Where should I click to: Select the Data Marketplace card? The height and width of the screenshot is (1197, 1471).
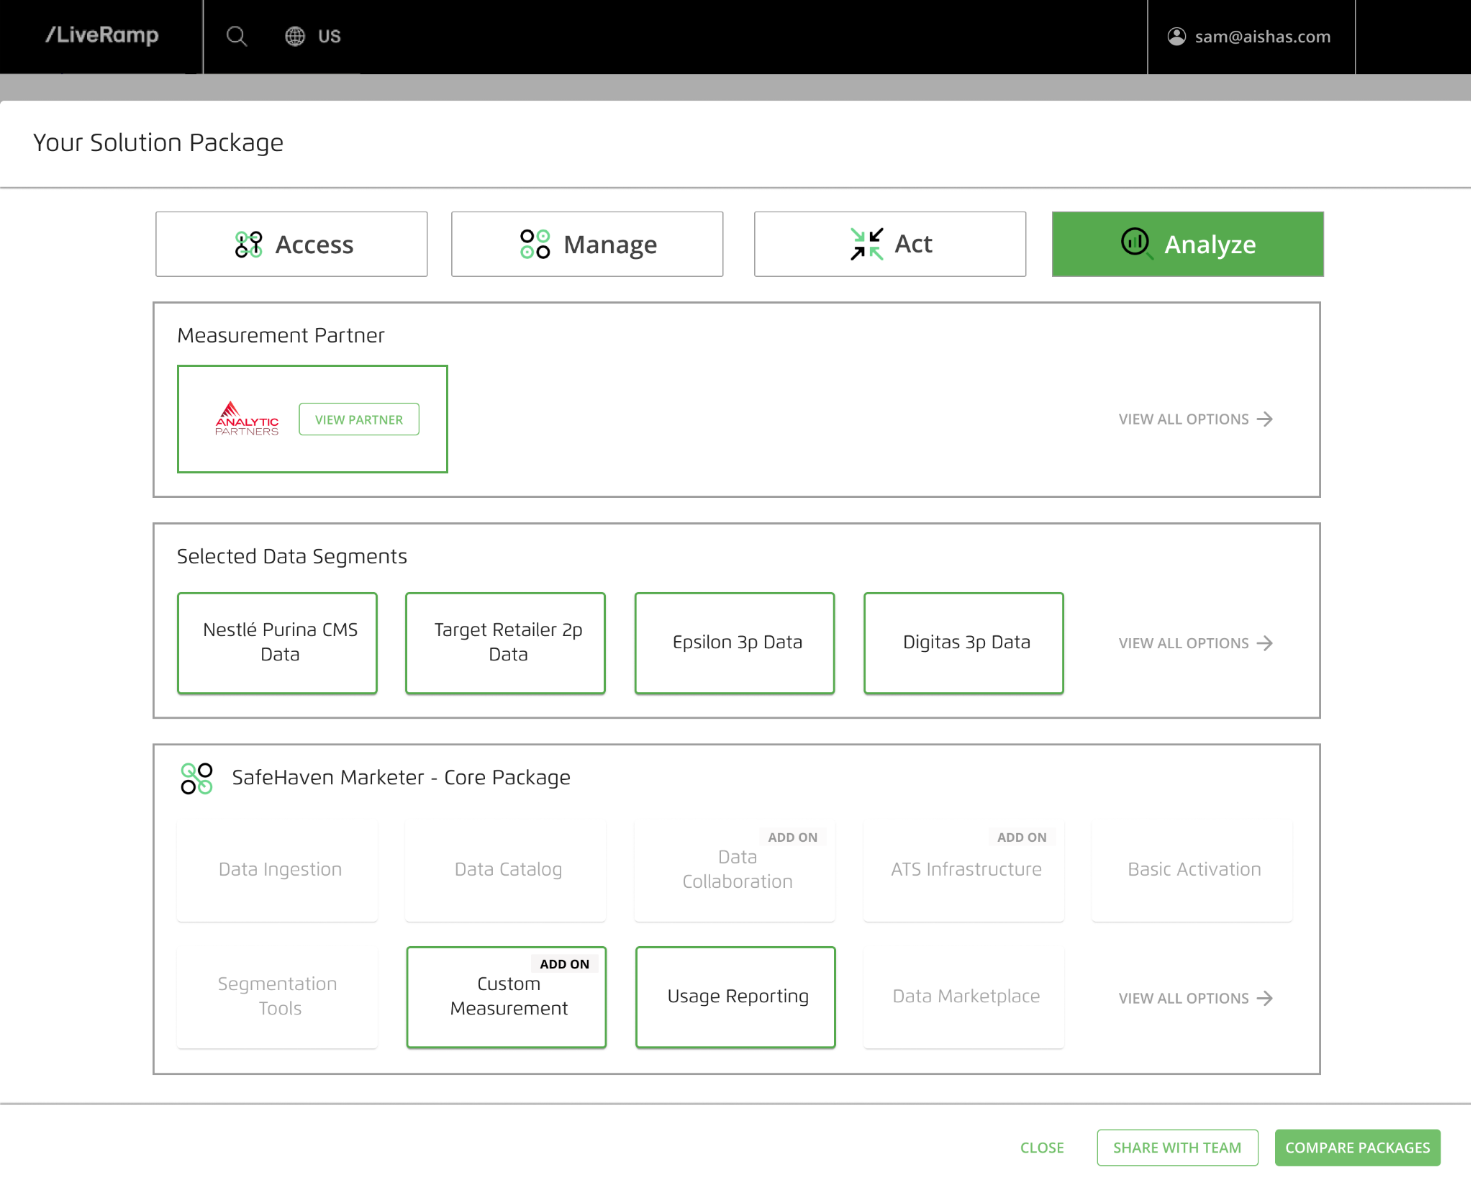(x=964, y=997)
